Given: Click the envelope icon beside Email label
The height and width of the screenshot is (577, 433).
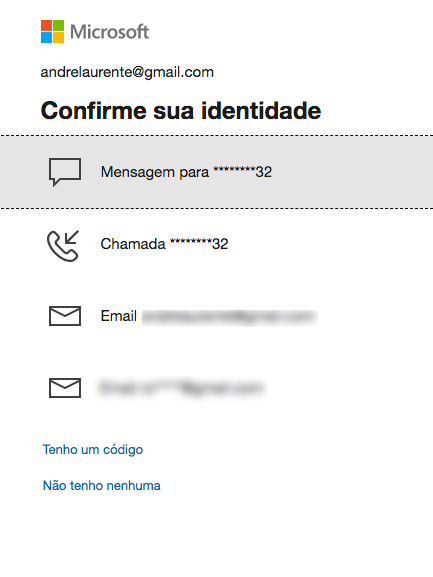Looking at the screenshot, I should coord(65,316).
